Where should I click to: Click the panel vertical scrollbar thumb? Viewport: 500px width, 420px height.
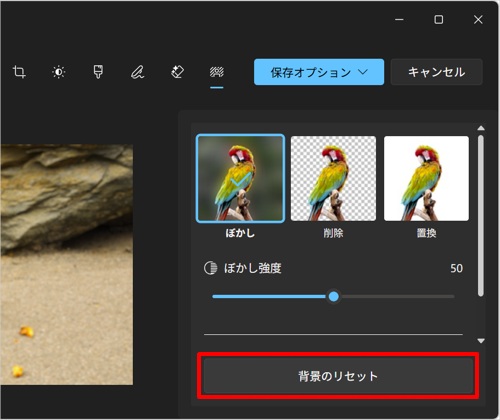(481, 216)
